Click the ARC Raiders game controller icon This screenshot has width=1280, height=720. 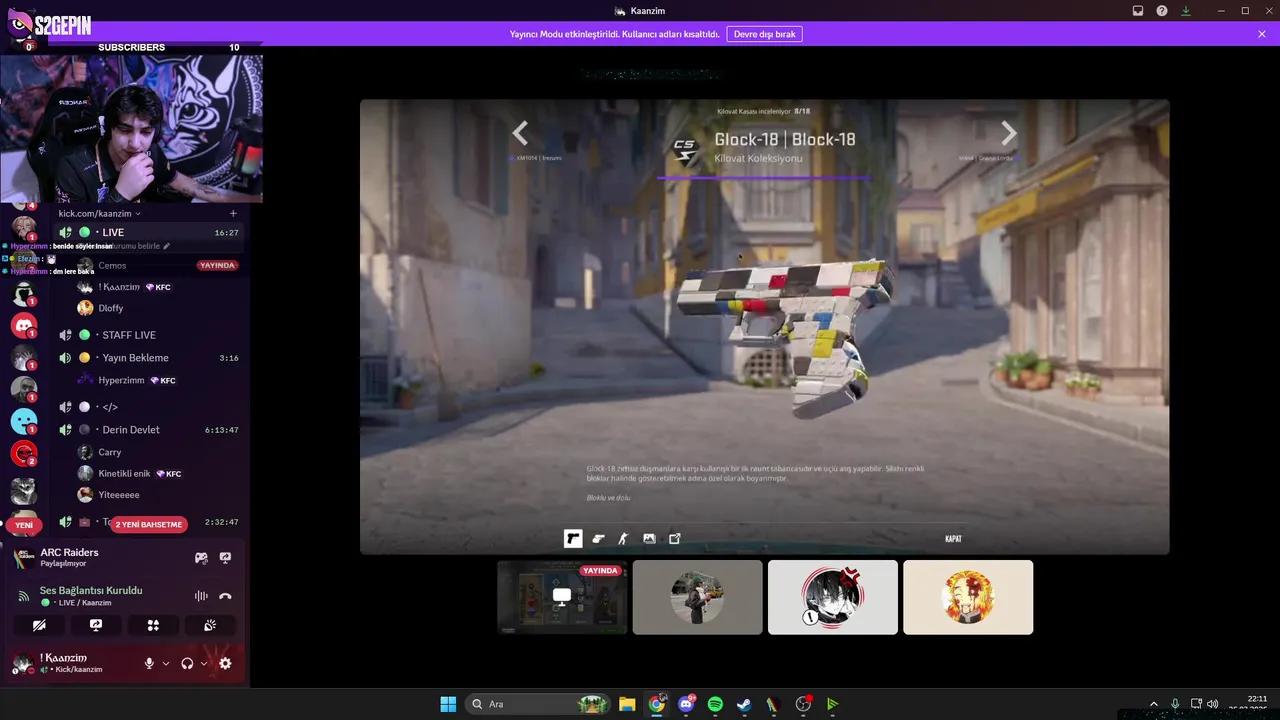(201, 558)
